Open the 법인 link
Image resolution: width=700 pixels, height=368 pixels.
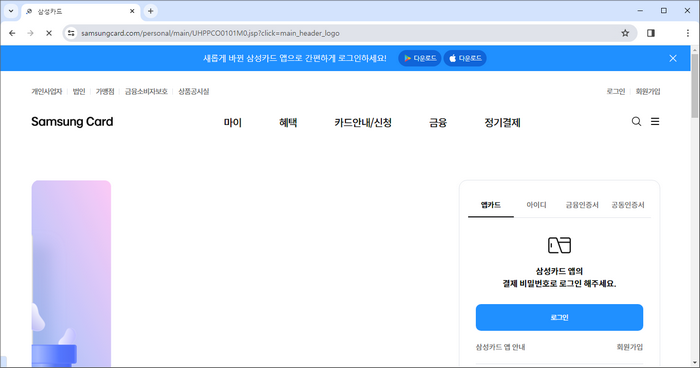coord(79,92)
